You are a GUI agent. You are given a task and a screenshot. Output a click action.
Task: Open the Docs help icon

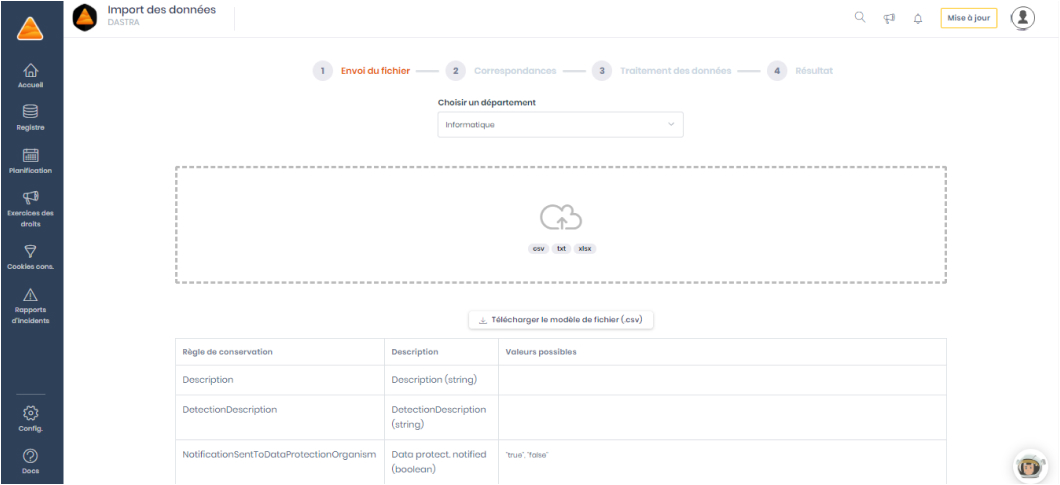coord(31,456)
